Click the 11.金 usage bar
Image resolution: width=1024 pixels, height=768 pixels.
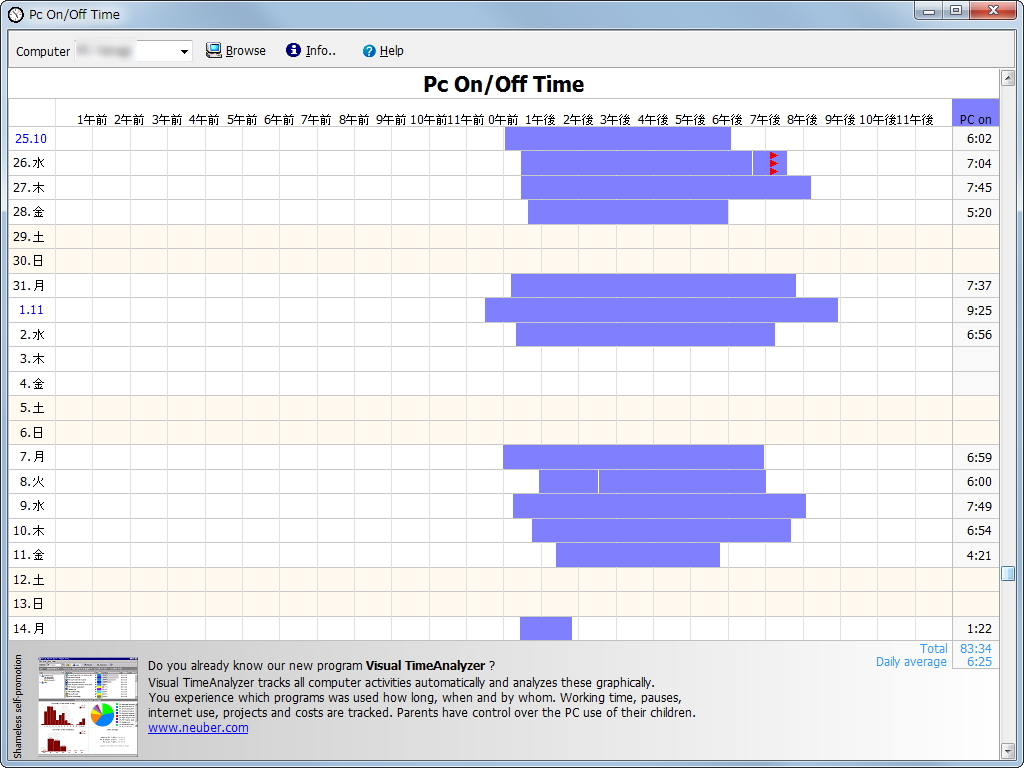pyautogui.click(x=637, y=555)
